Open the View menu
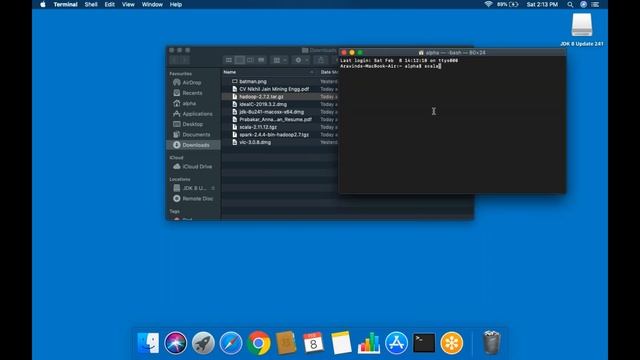 pyautogui.click(x=128, y=4)
